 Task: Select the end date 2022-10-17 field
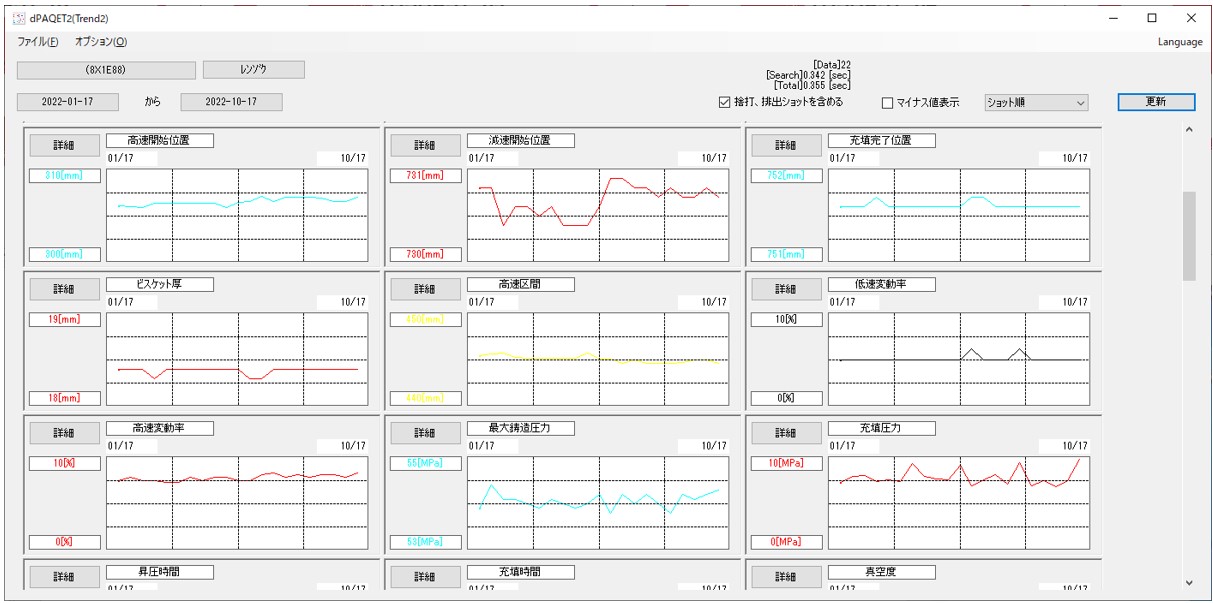tap(231, 102)
